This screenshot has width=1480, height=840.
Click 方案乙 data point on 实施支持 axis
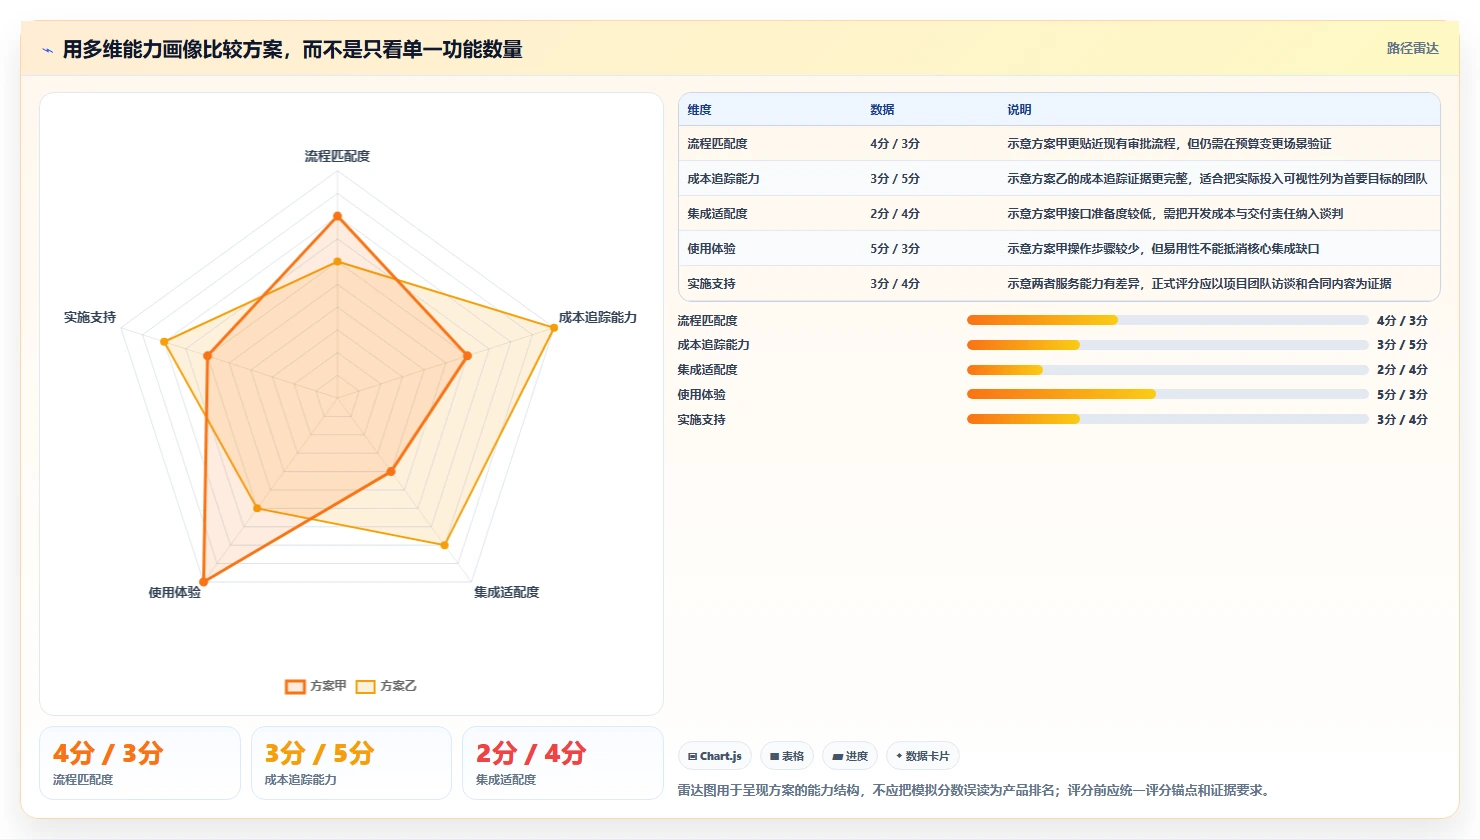[165, 342]
